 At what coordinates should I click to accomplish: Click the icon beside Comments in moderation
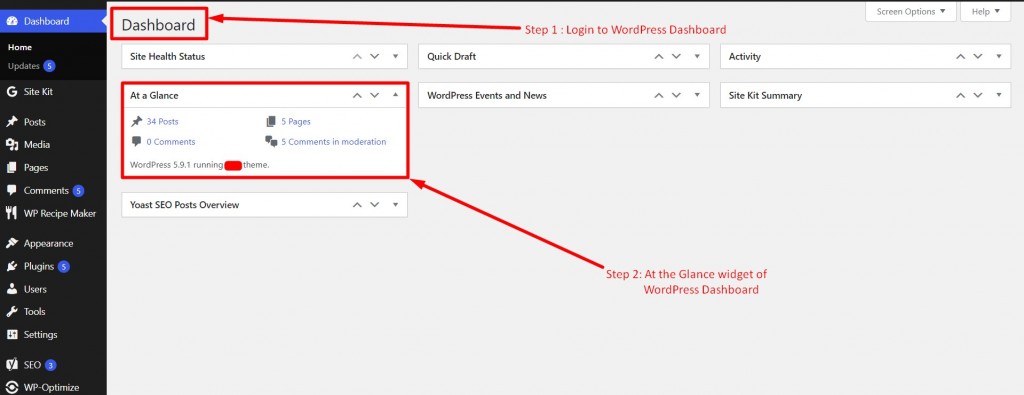click(x=272, y=142)
